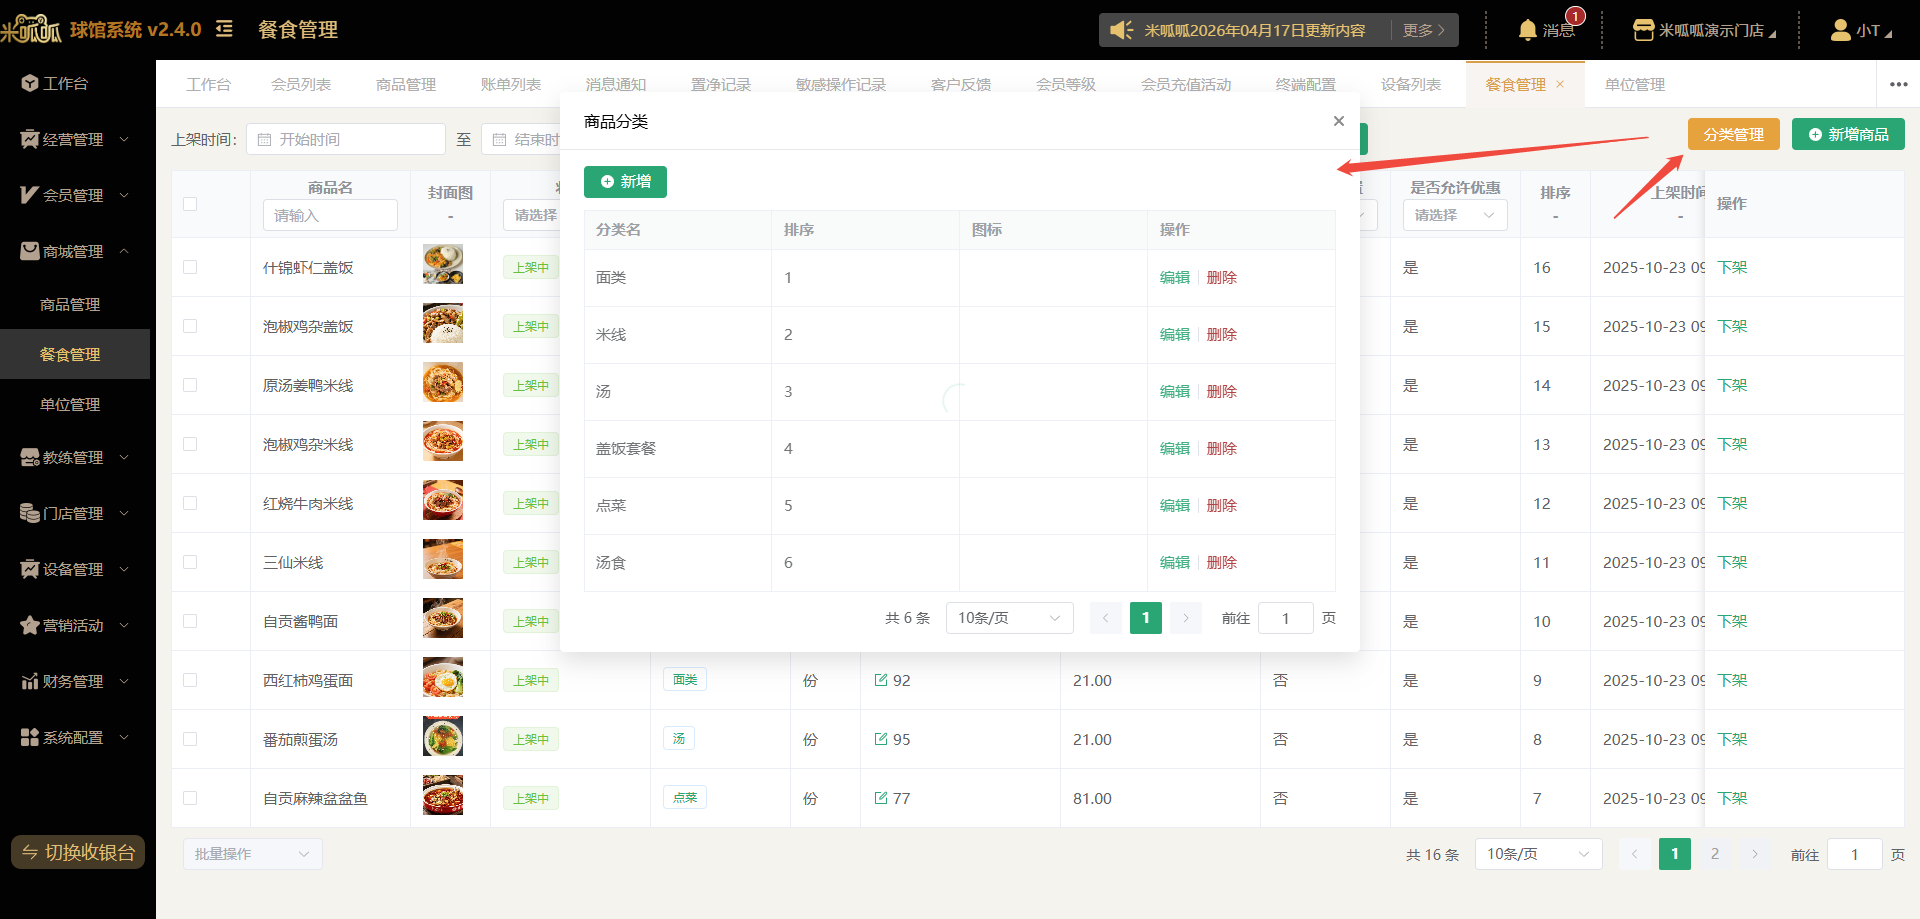
Task: Click the 商品名 filter input
Action: coord(330,215)
